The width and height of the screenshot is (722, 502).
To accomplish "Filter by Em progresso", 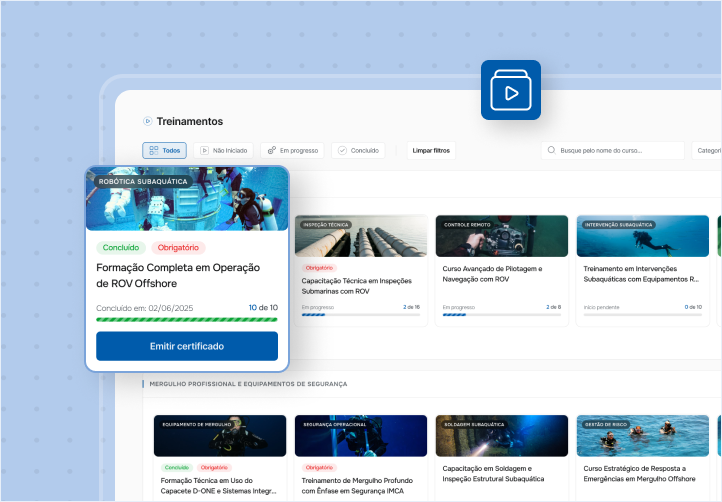I will pos(292,151).
